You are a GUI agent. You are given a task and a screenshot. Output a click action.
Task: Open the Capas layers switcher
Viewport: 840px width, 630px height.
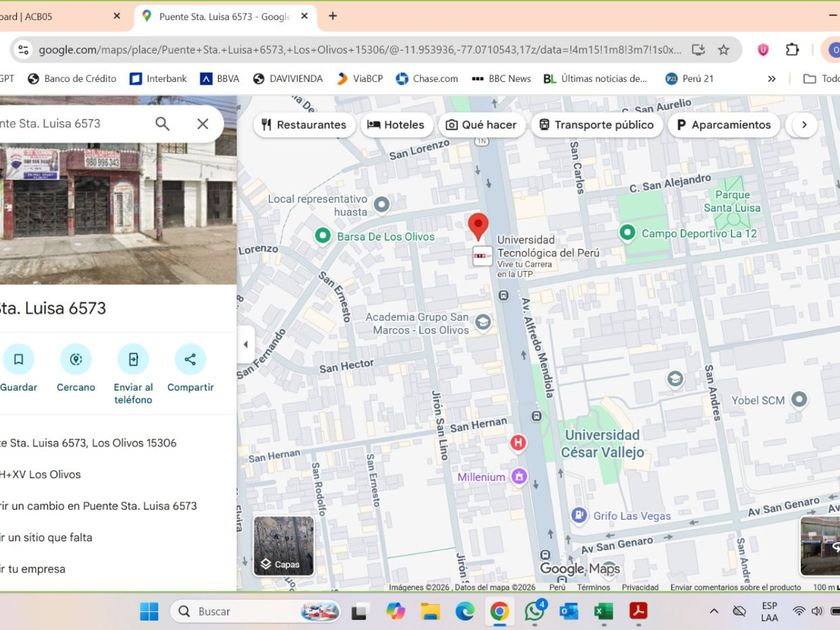click(x=283, y=546)
